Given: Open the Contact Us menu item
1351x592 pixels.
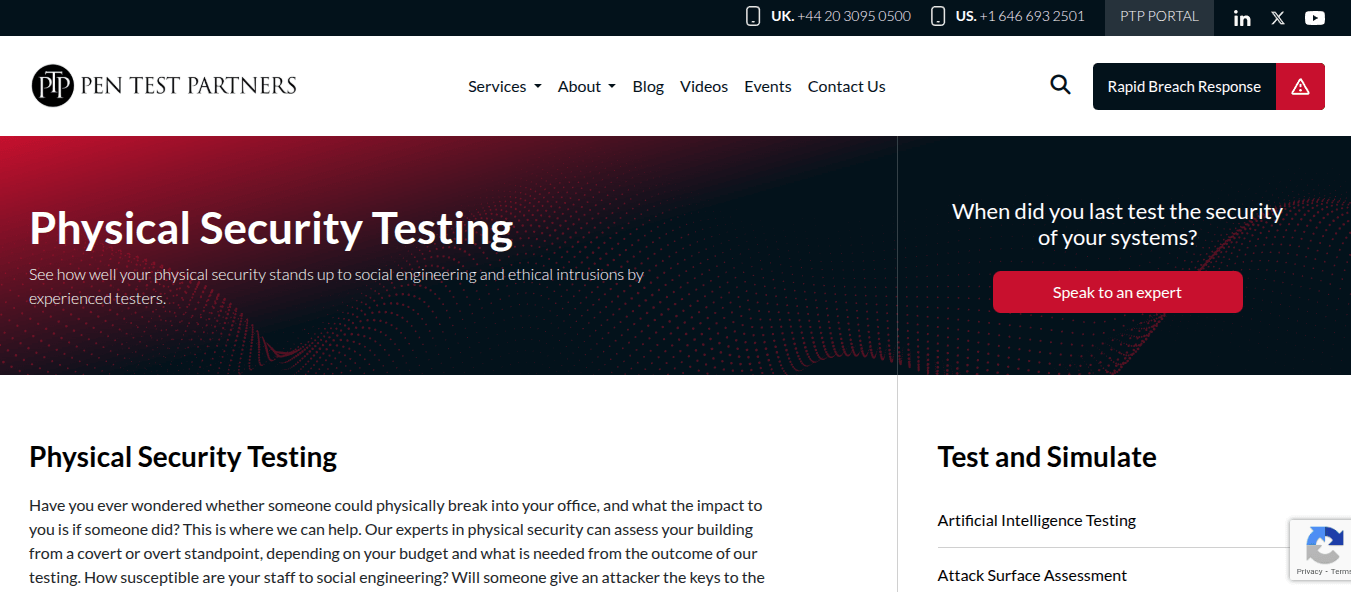Looking at the screenshot, I should [847, 86].
